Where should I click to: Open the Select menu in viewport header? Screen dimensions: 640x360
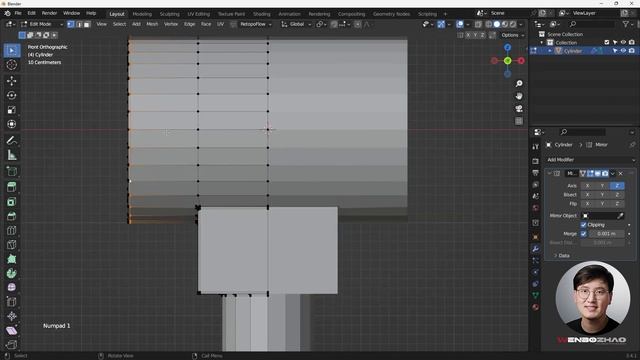pos(119,24)
